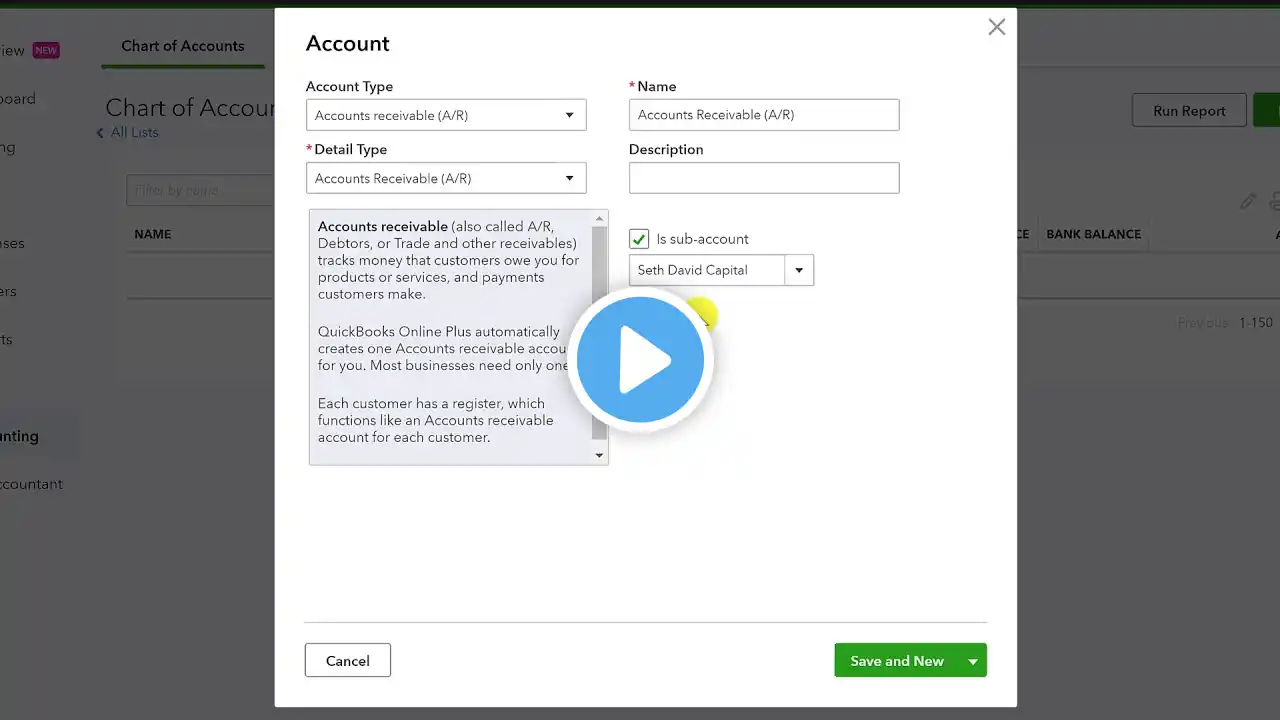1280x720 pixels.
Task: Open the Account Type dropdown
Action: tap(446, 115)
